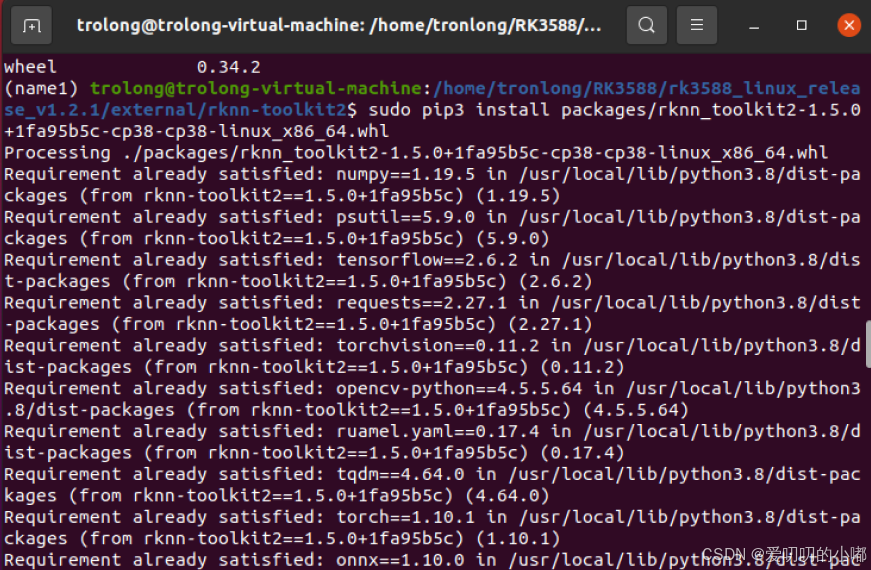Click the ruamel.yaml==0.17.4 requirement text

coord(438,431)
